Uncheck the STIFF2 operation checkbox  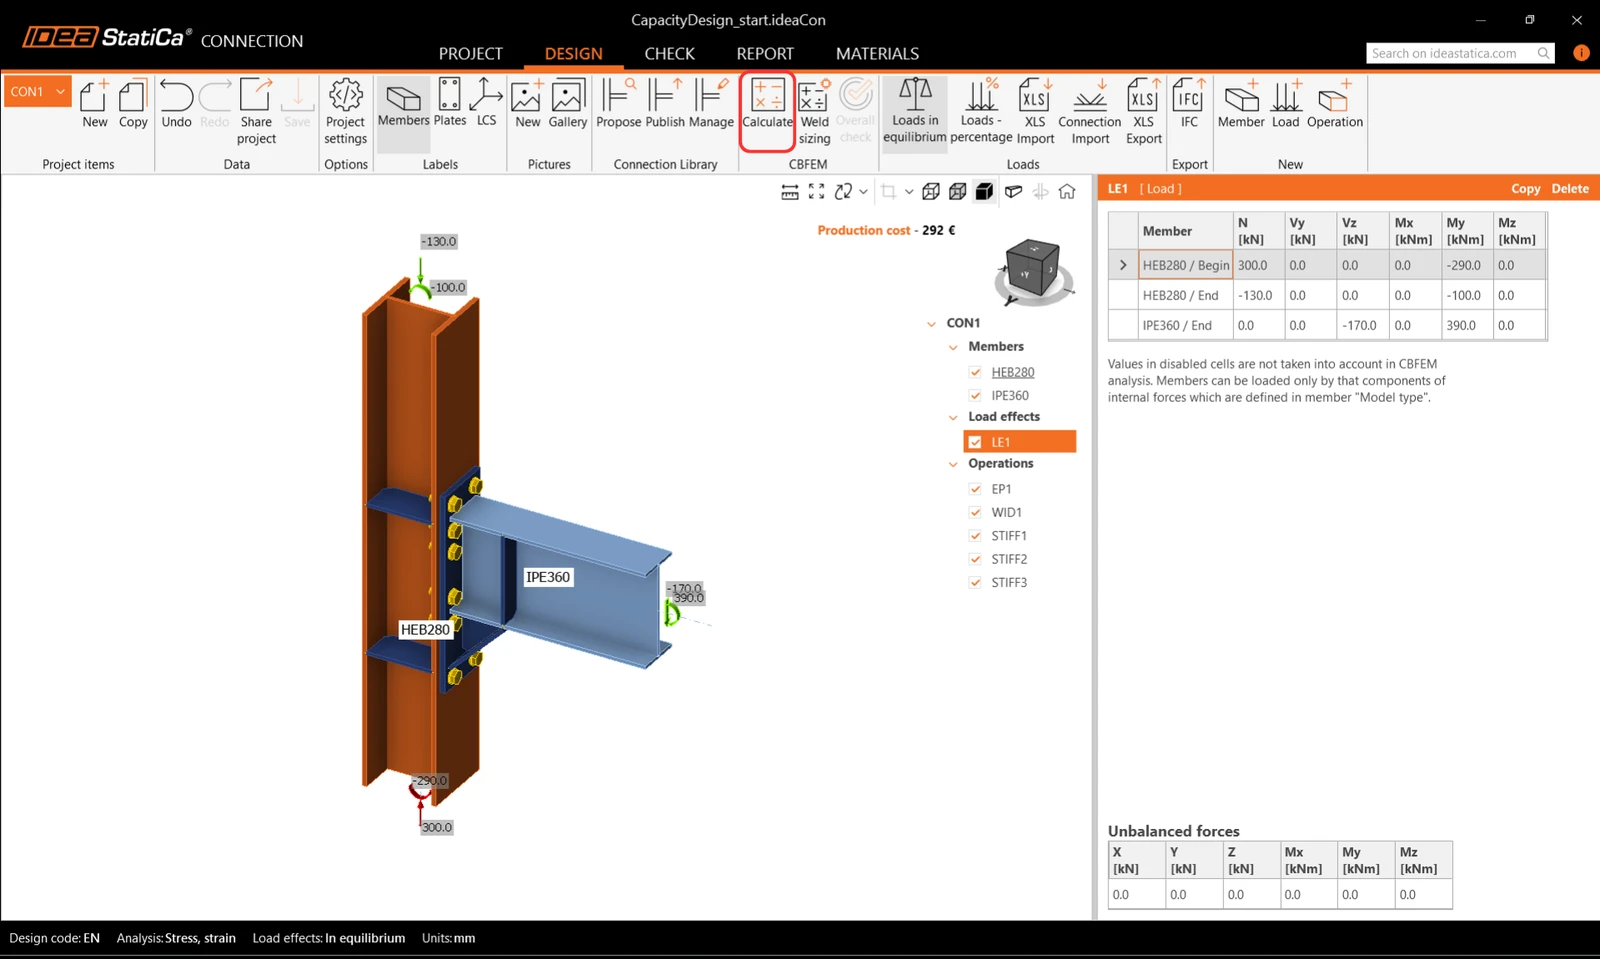tap(975, 559)
